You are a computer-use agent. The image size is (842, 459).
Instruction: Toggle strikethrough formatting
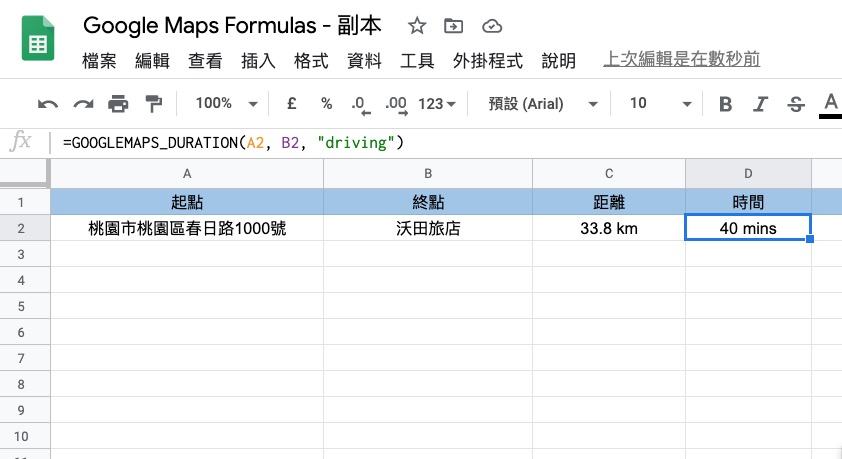(x=796, y=104)
